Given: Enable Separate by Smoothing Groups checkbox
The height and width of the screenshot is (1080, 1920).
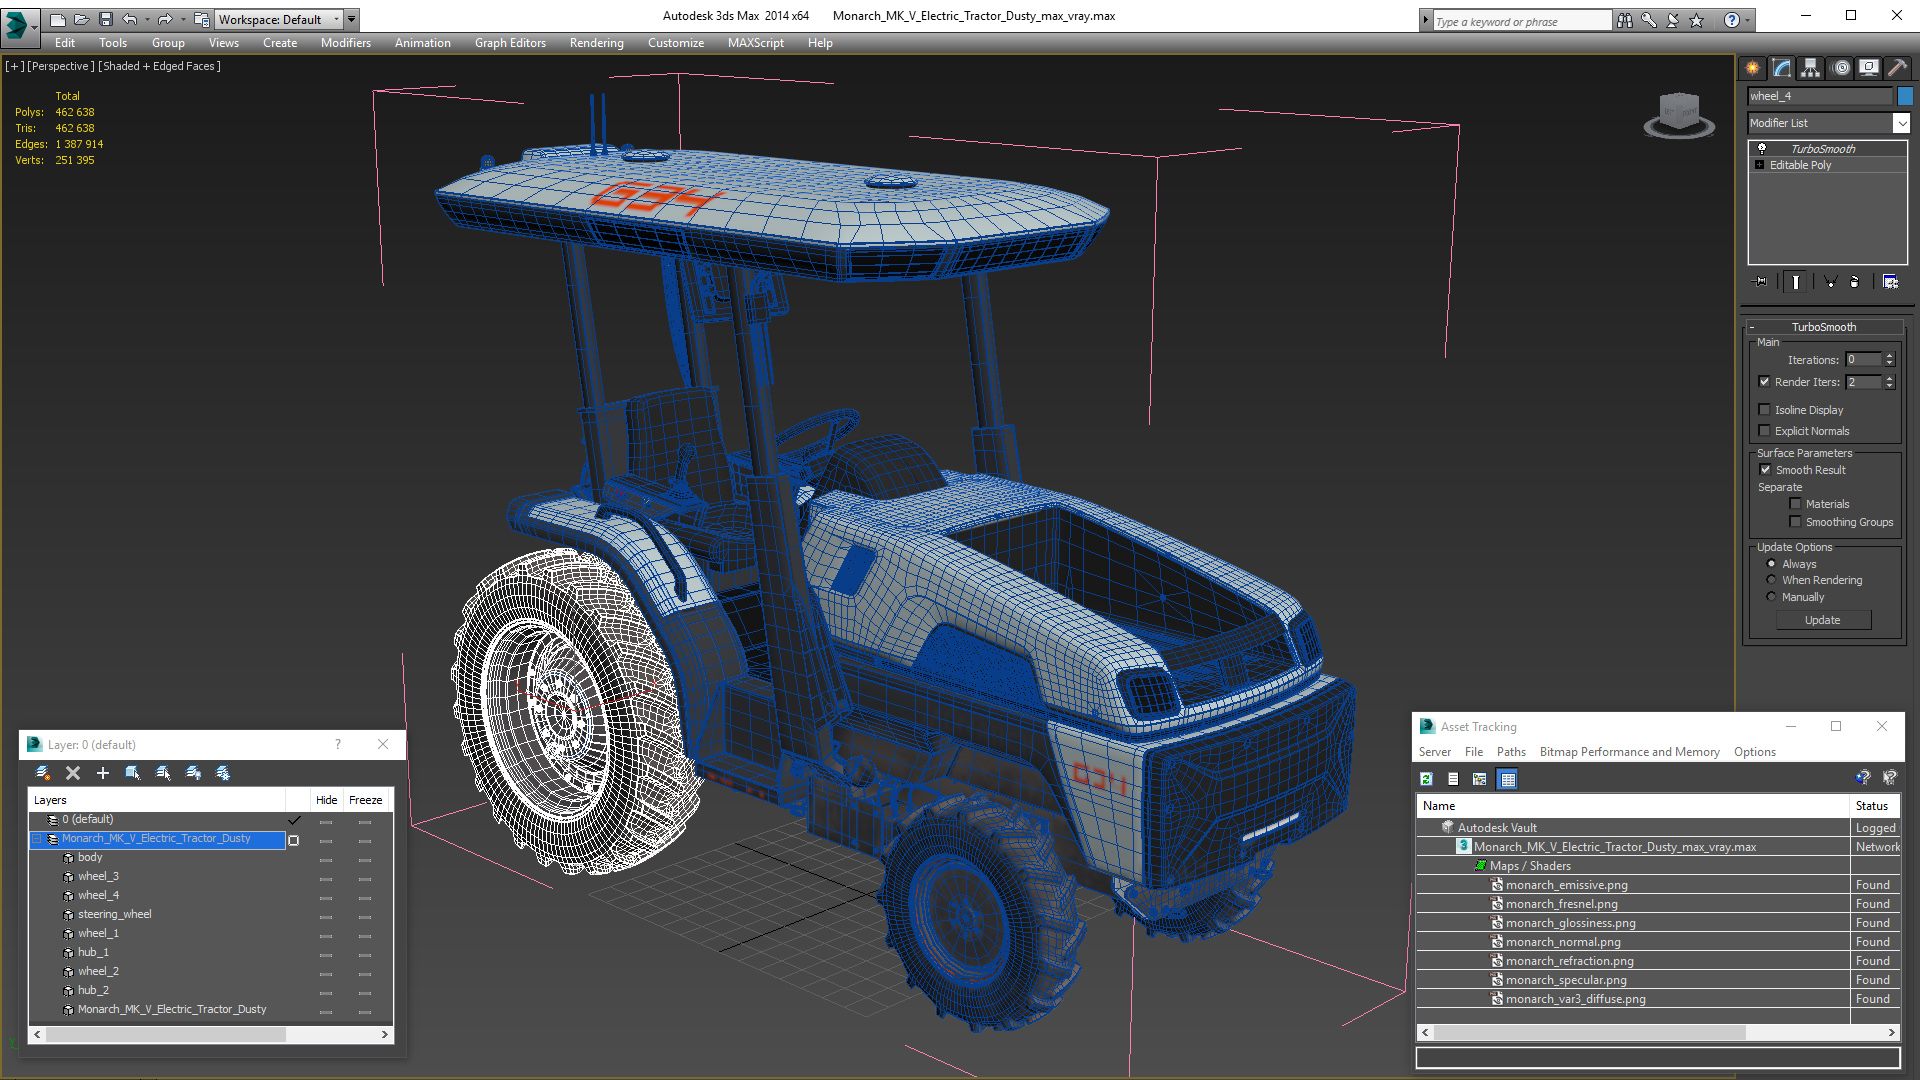Looking at the screenshot, I should point(1796,521).
